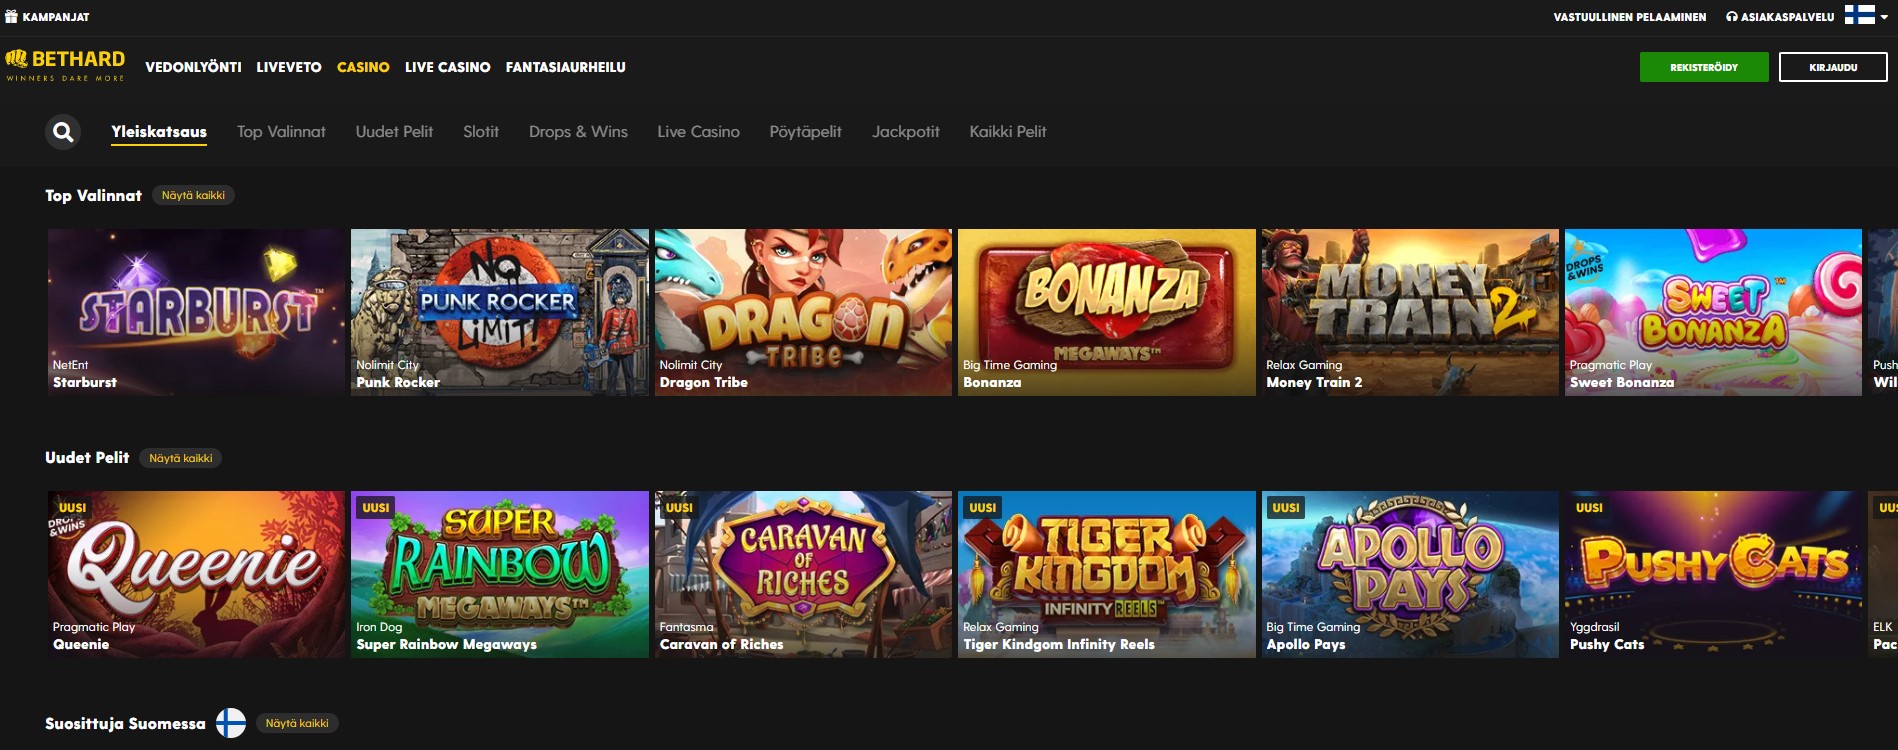The image size is (1898, 750).
Task: Open the Punk Rocker game thumbnail
Action: tap(500, 312)
